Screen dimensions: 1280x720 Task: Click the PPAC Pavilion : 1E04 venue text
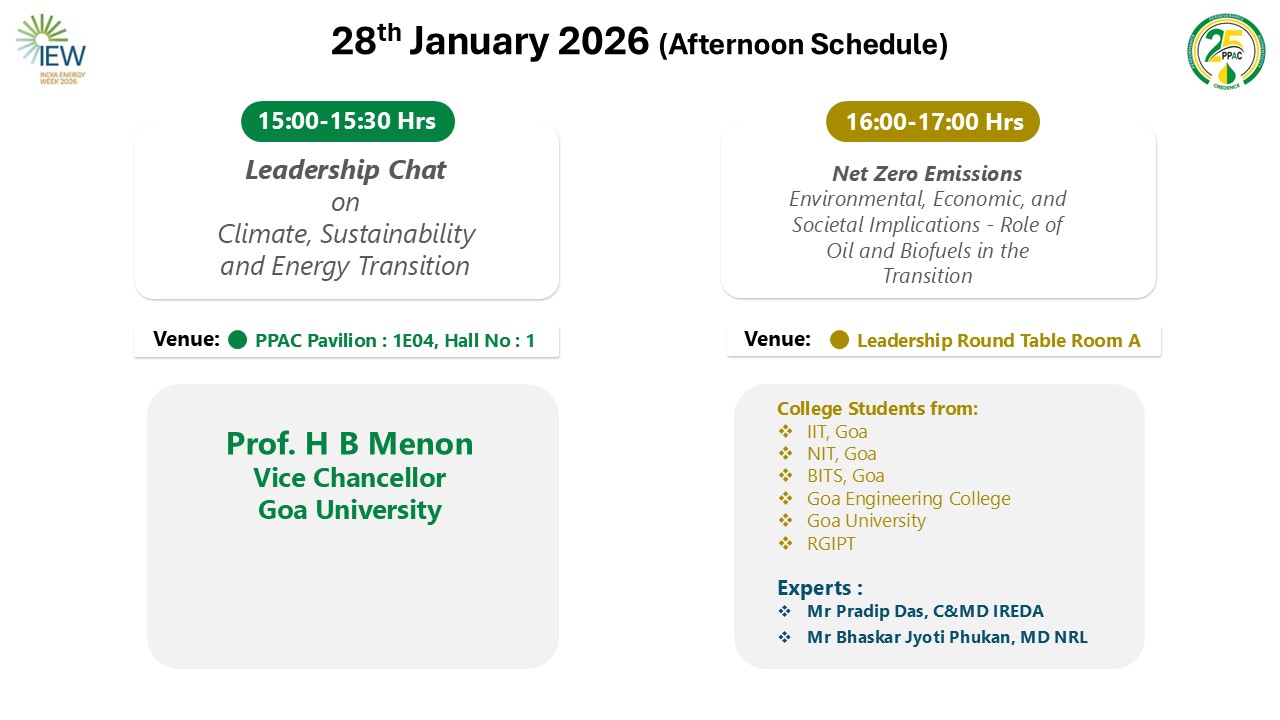(x=395, y=341)
